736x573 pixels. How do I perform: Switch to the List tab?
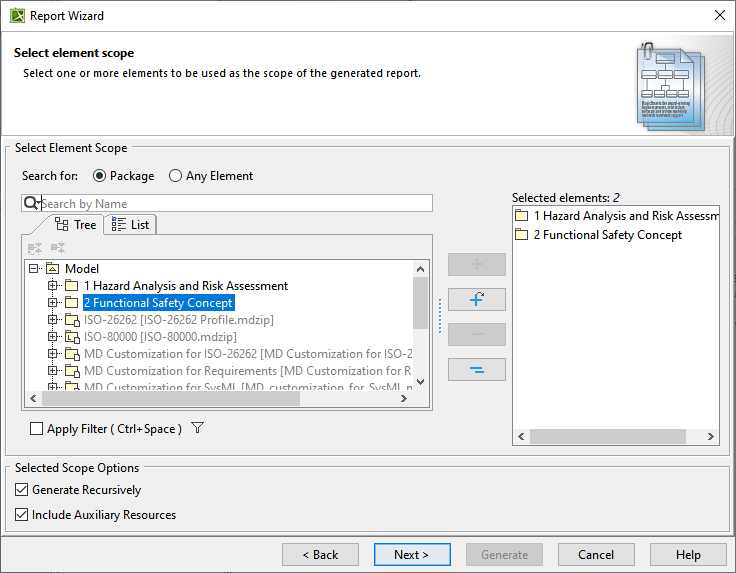(131, 225)
